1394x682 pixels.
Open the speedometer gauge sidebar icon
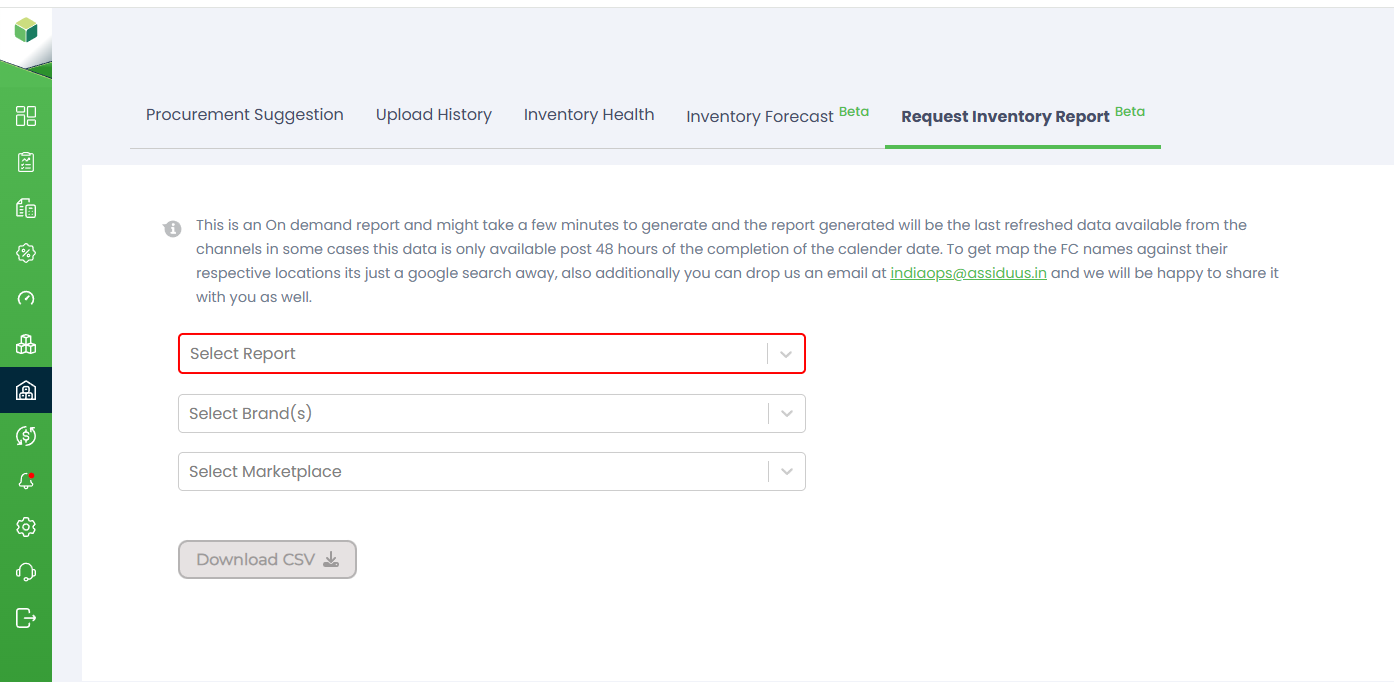click(26, 298)
